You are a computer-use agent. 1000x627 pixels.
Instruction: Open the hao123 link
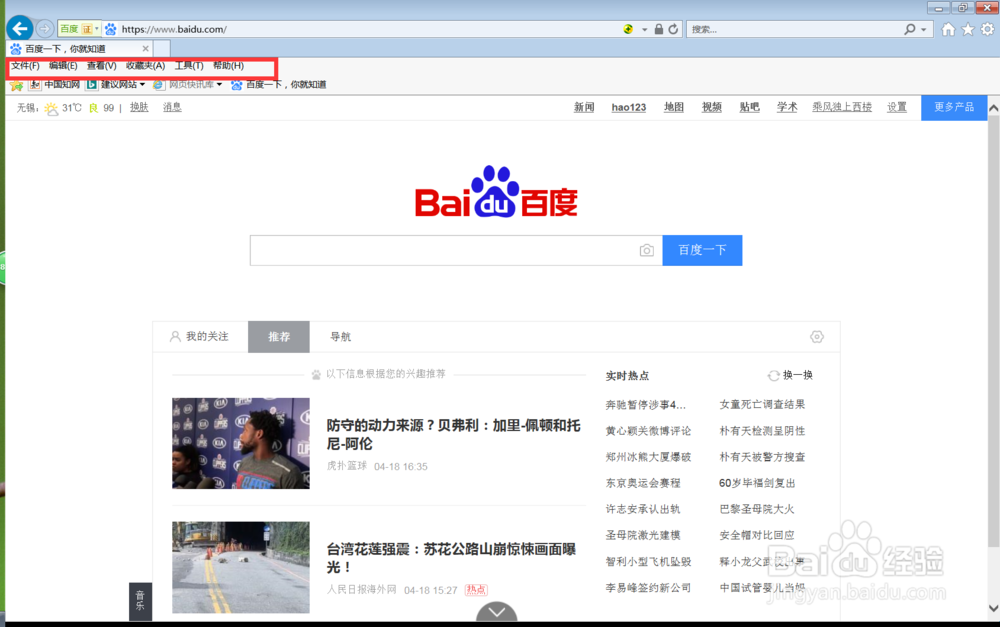tap(629, 107)
